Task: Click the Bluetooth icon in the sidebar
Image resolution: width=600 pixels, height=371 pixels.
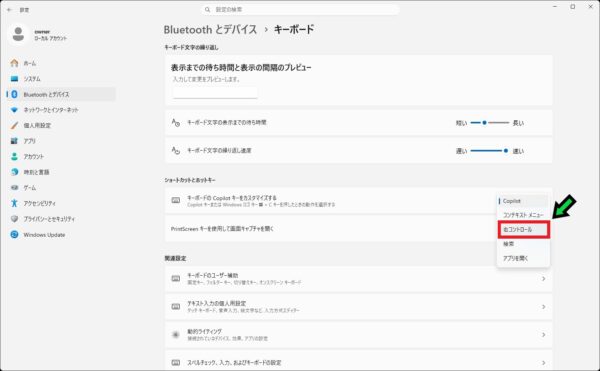Action: coord(14,94)
